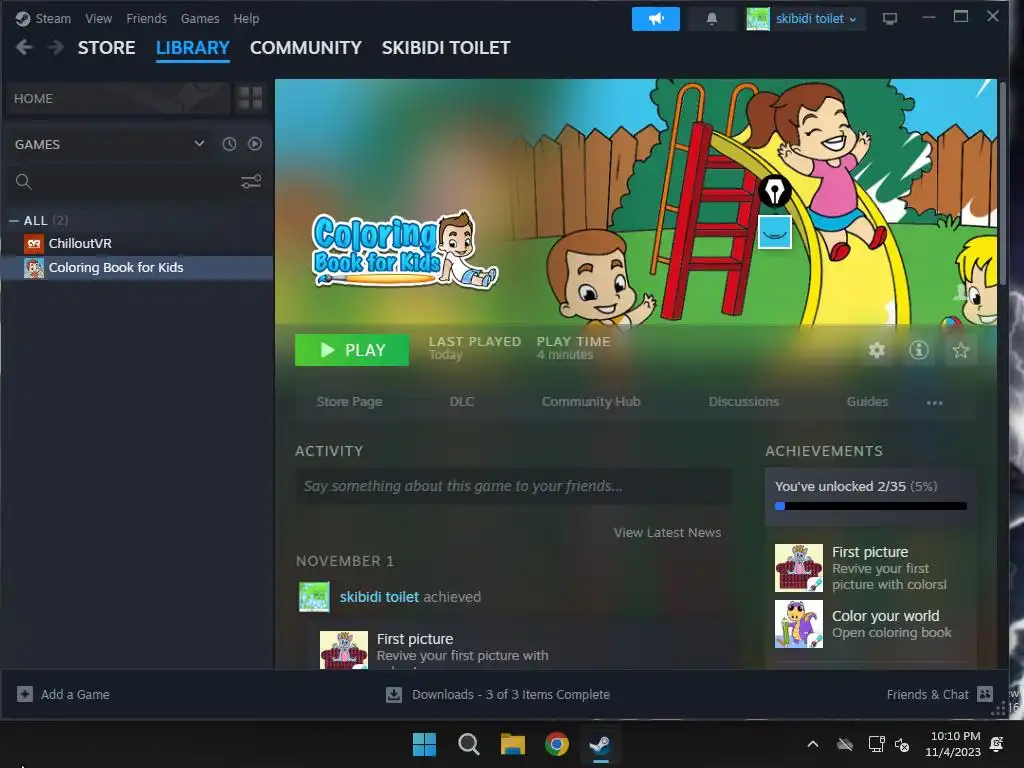Image resolution: width=1024 pixels, height=768 pixels.
Task: Open the Friends menu
Action: click(x=146, y=18)
